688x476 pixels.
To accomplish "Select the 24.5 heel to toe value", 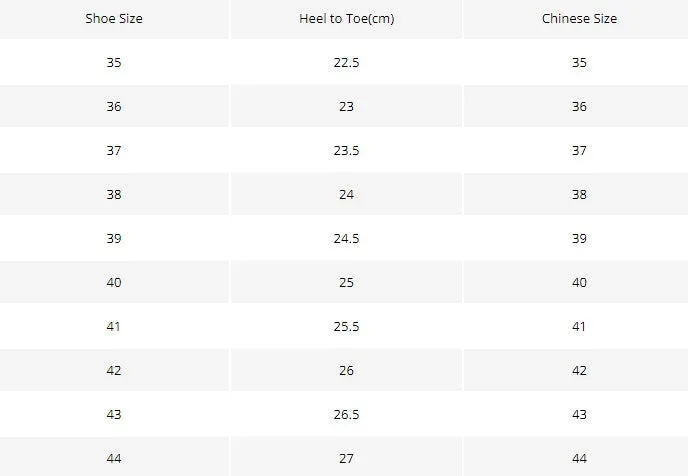I will click(x=347, y=238).
